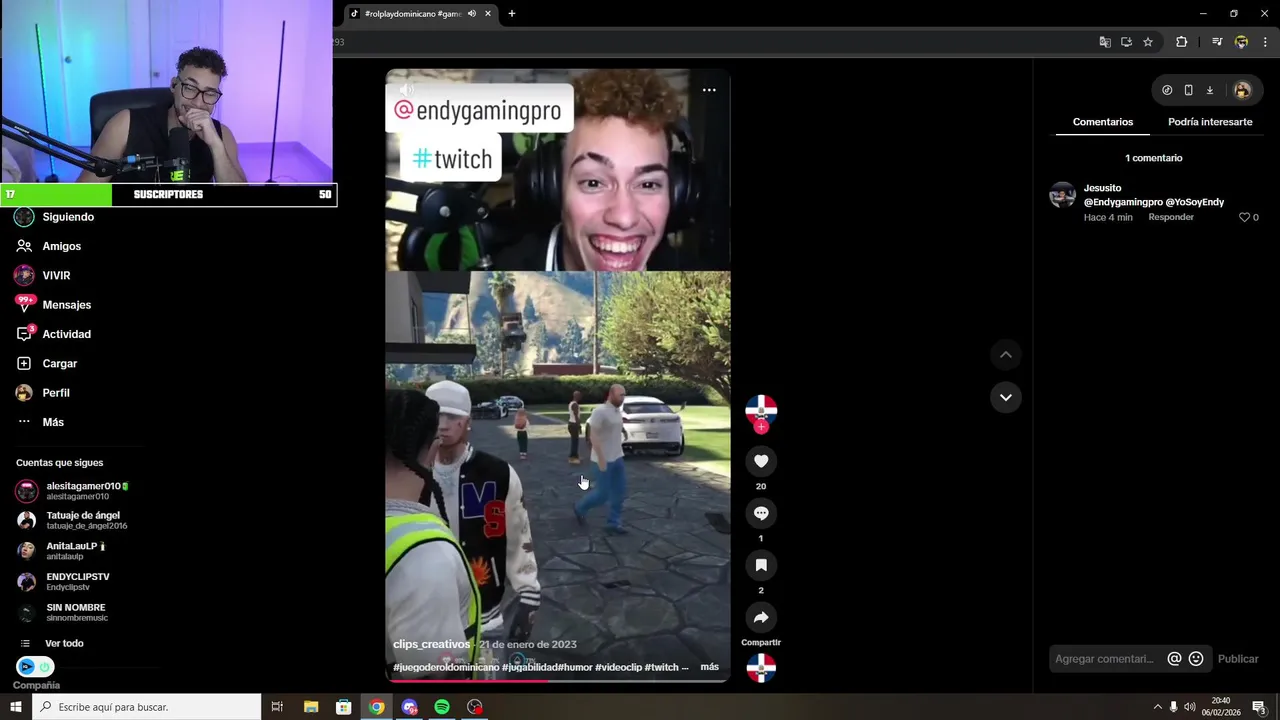Open comments via speech bubble icon
The height and width of the screenshot is (720, 1280).
[x=761, y=513]
